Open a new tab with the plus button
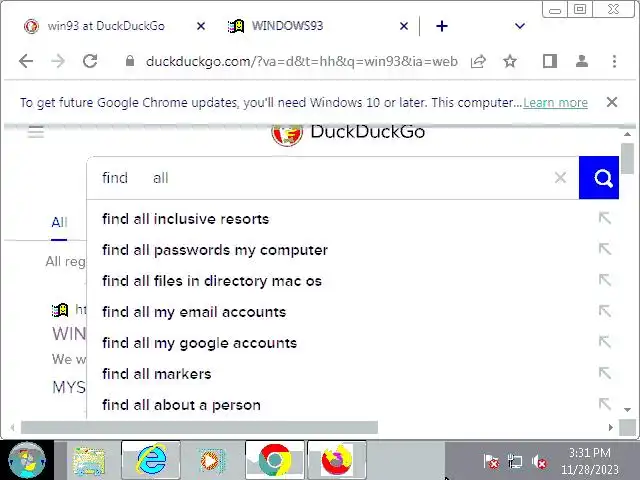 (x=442, y=27)
